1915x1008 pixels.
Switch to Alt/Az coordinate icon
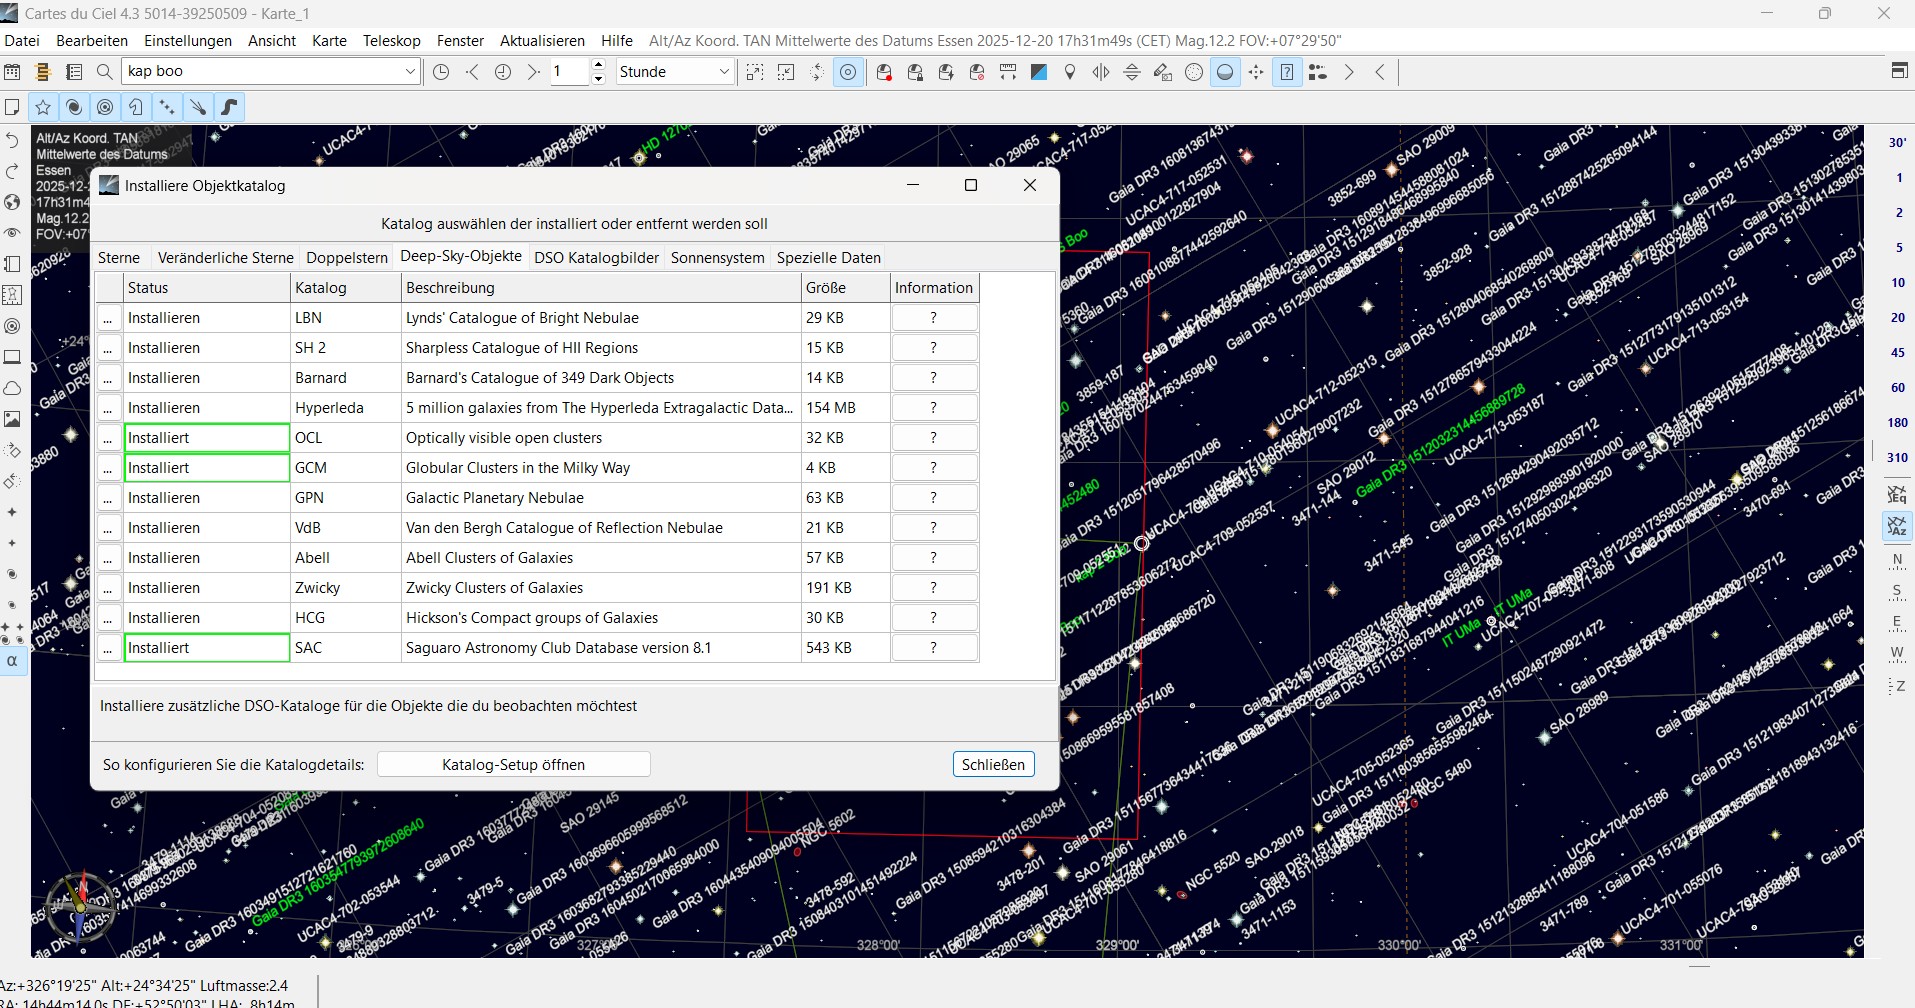[x=1897, y=526]
